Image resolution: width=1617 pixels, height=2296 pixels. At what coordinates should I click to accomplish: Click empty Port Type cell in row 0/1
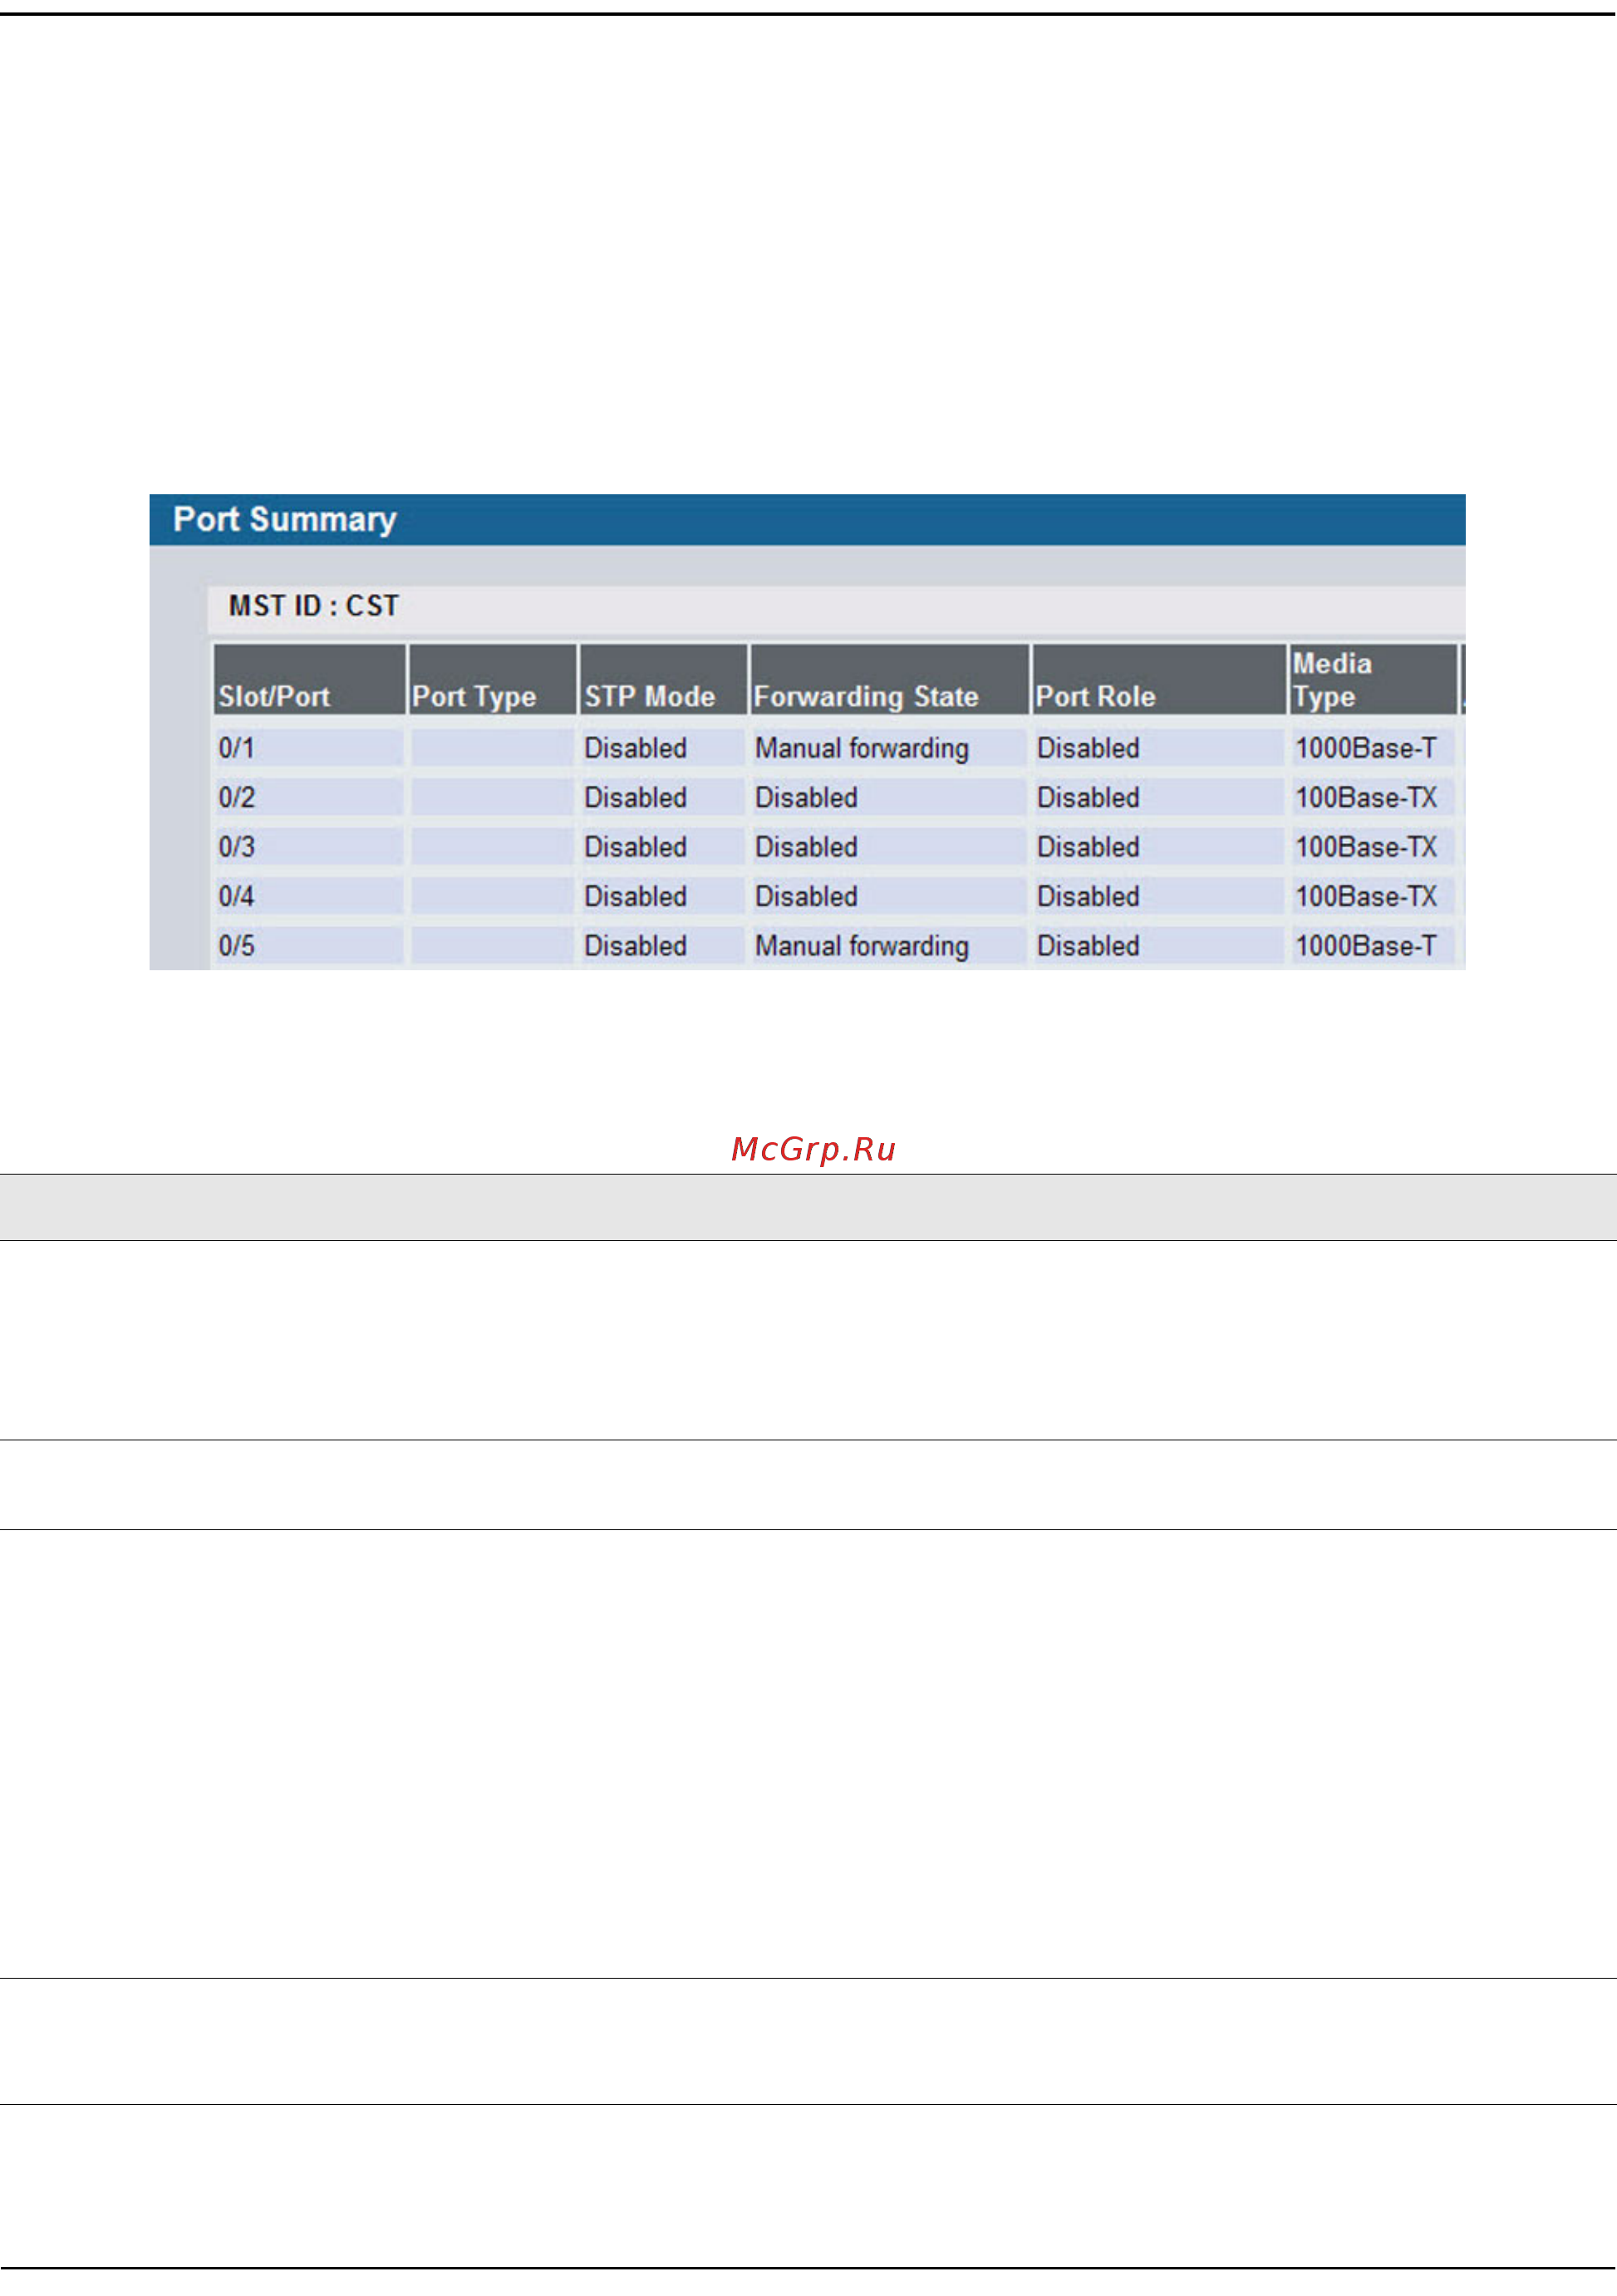coord(492,748)
